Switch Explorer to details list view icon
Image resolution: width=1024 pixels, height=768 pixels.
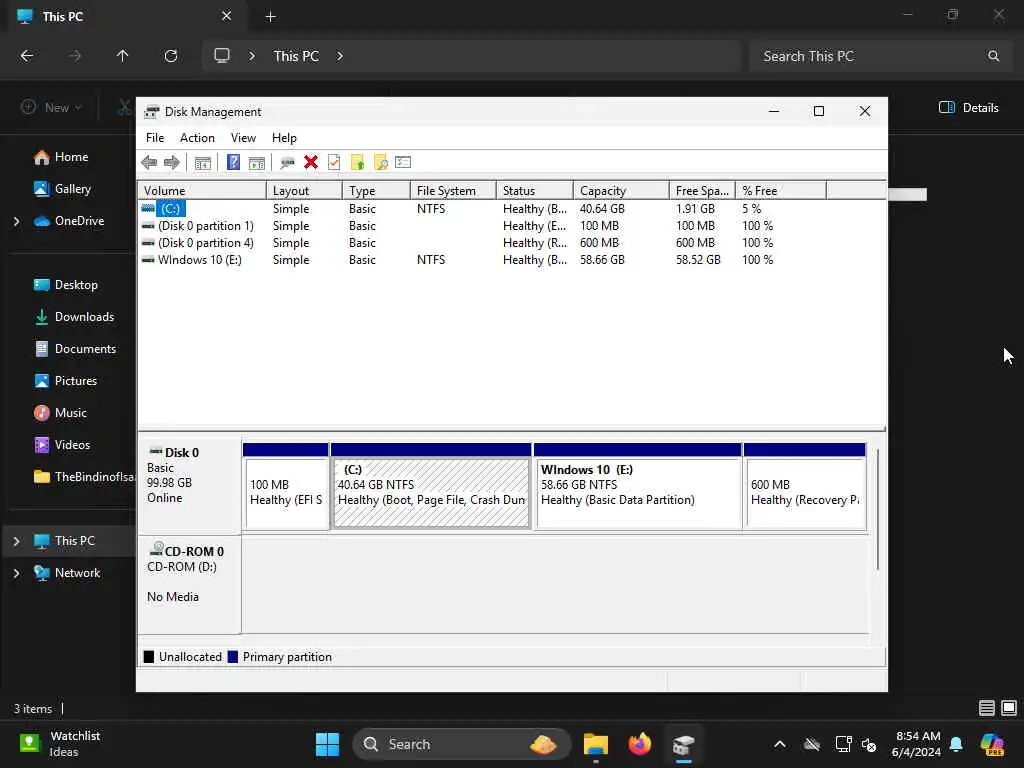(x=987, y=709)
